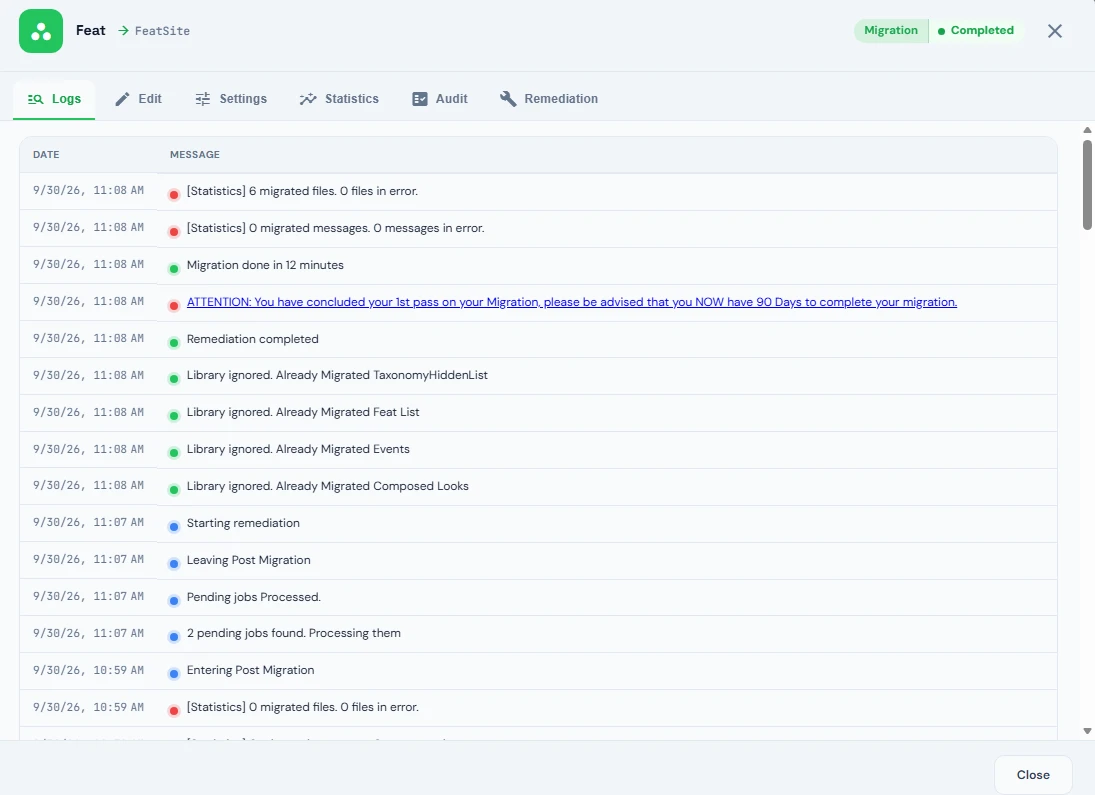Select the 'Already Migrated Events' message

(297, 449)
